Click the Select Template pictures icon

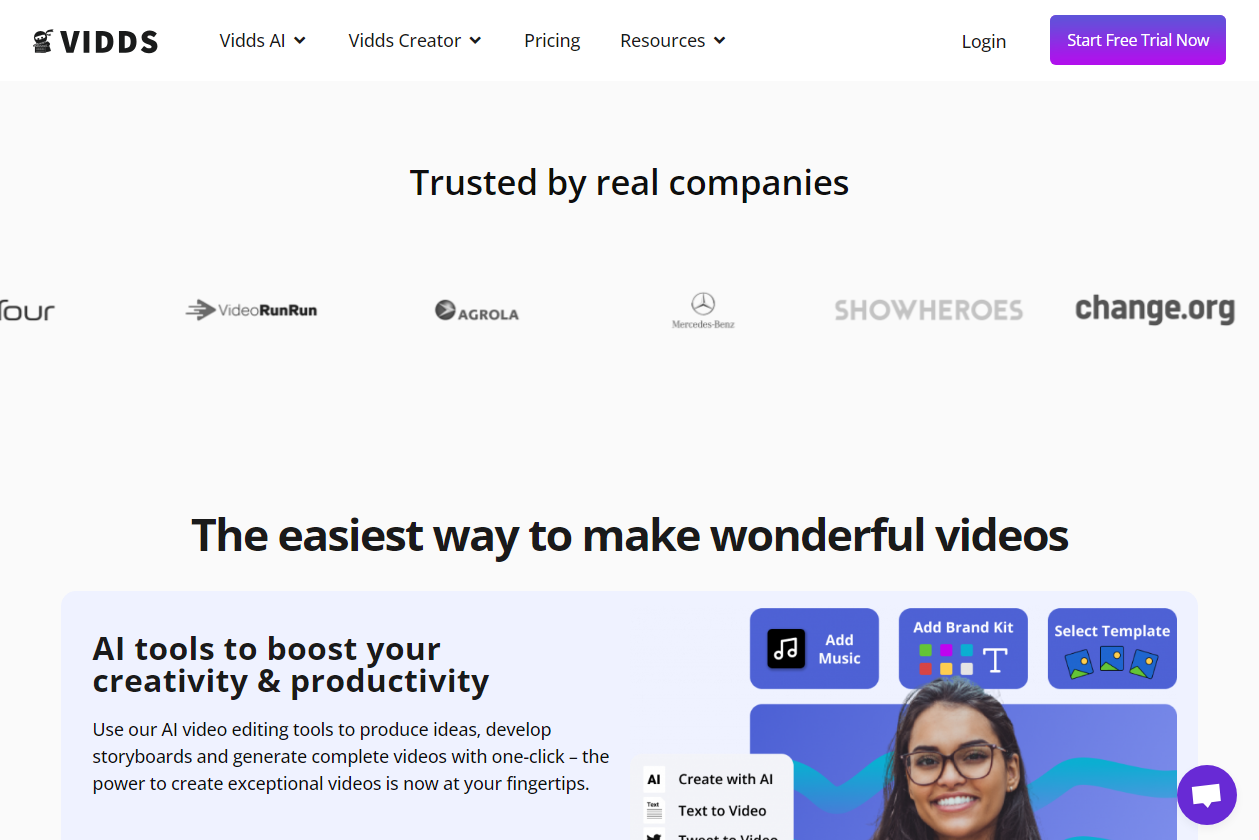click(x=1112, y=662)
